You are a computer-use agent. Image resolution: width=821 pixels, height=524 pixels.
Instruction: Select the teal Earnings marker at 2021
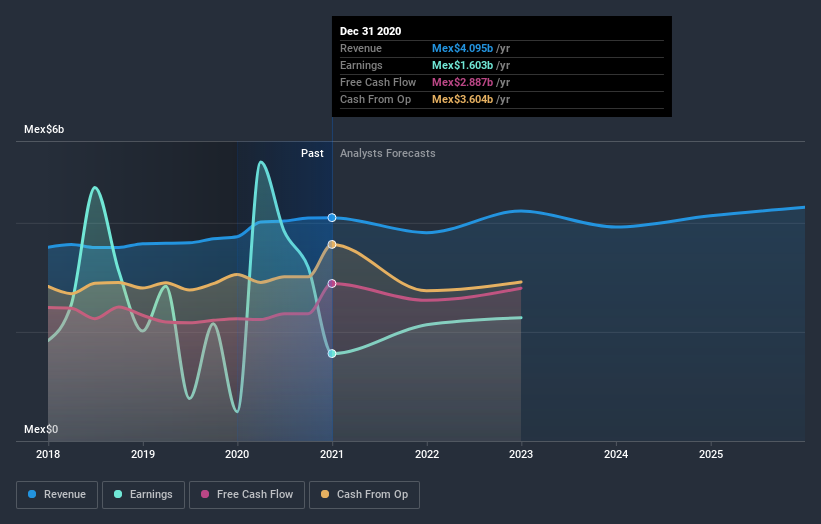(x=332, y=354)
